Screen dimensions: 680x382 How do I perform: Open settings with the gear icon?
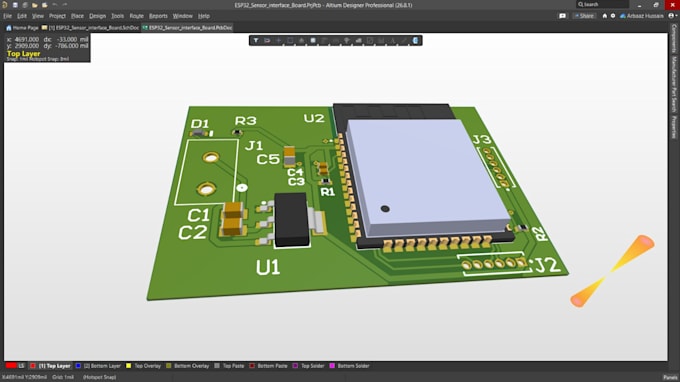click(613, 16)
